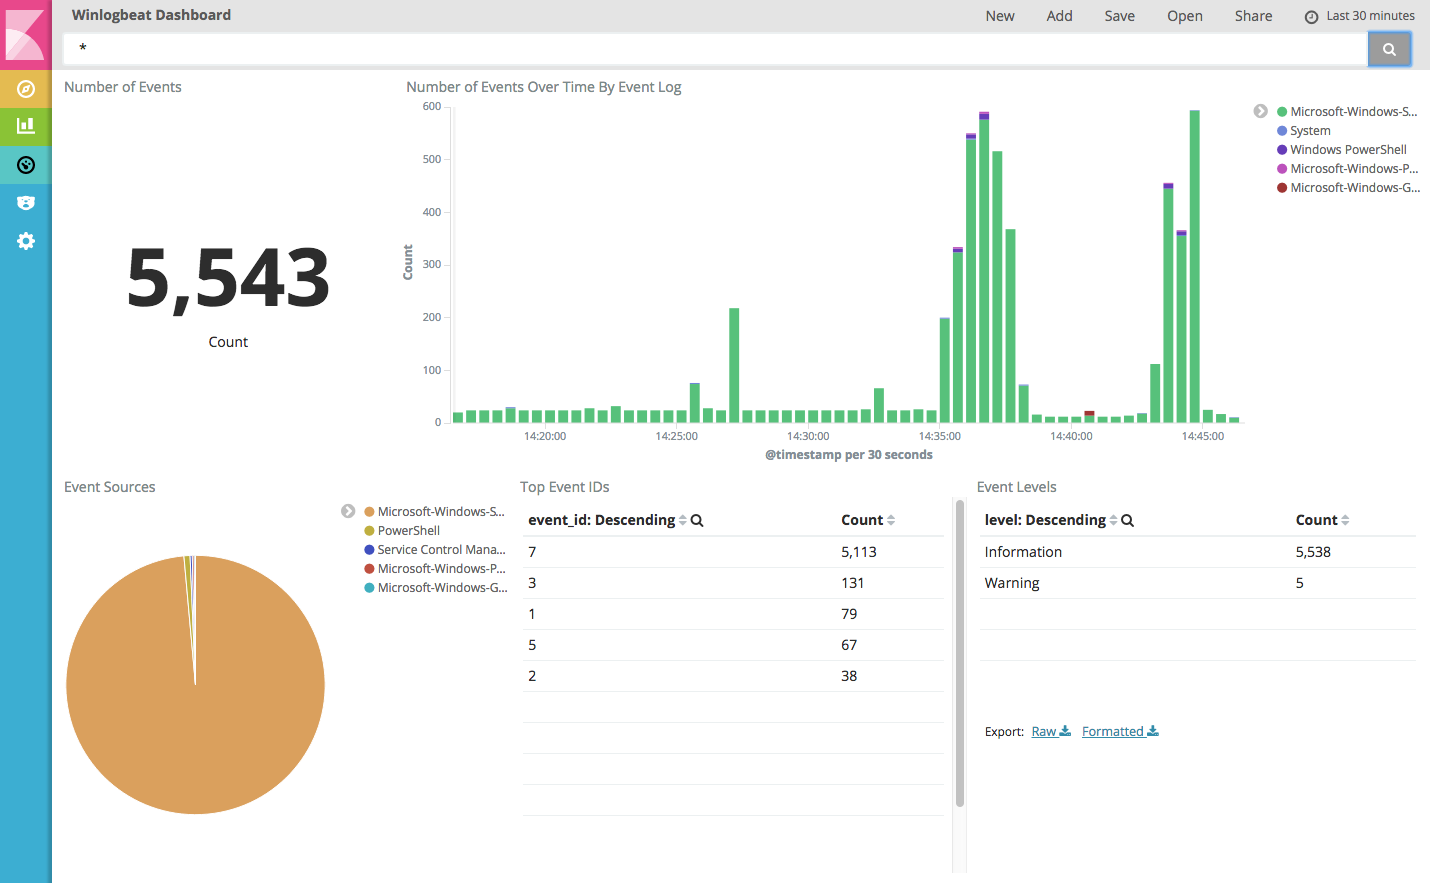Open Settings via the gear icon
Viewport: 1430px width, 883px height.
pos(26,241)
